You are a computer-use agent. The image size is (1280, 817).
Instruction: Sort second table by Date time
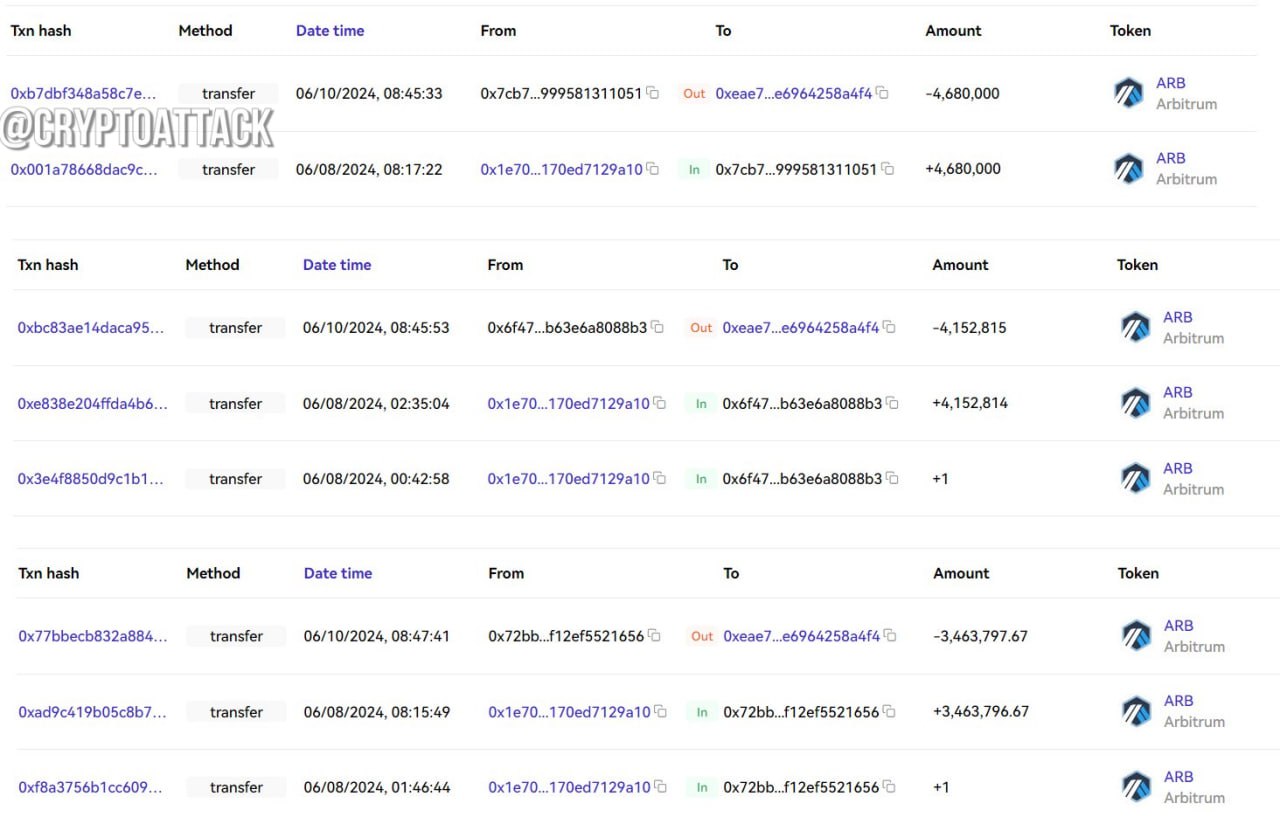pyautogui.click(x=337, y=264)
